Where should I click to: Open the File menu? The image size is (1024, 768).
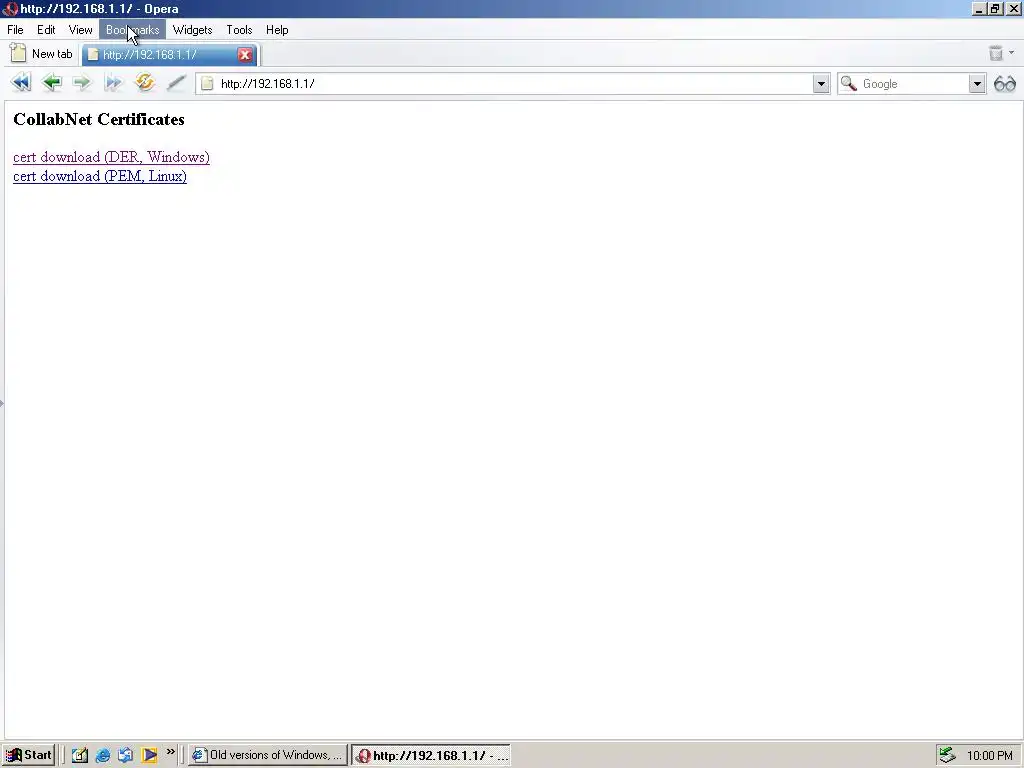pyautogui.click(x=15, y=29)
